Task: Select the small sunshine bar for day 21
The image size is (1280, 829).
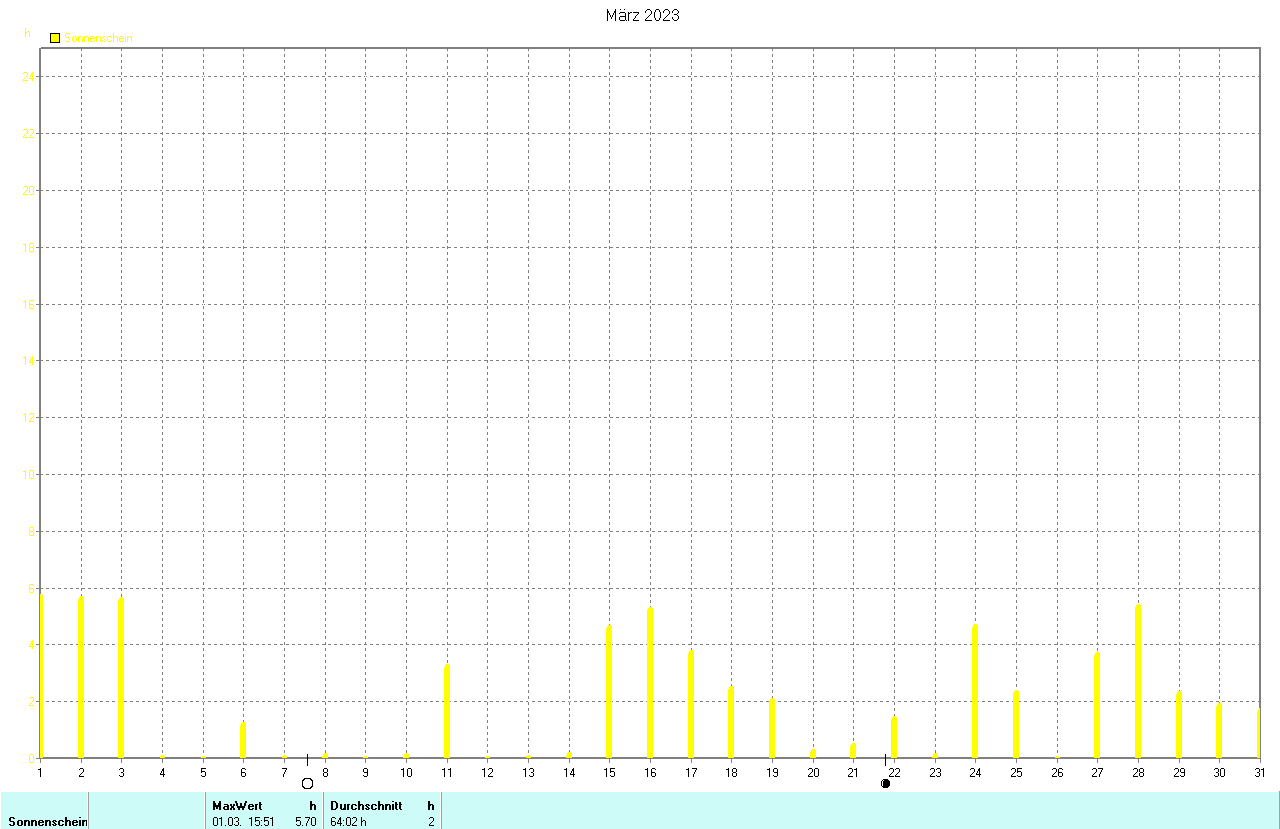Action: tap(853, 751)
